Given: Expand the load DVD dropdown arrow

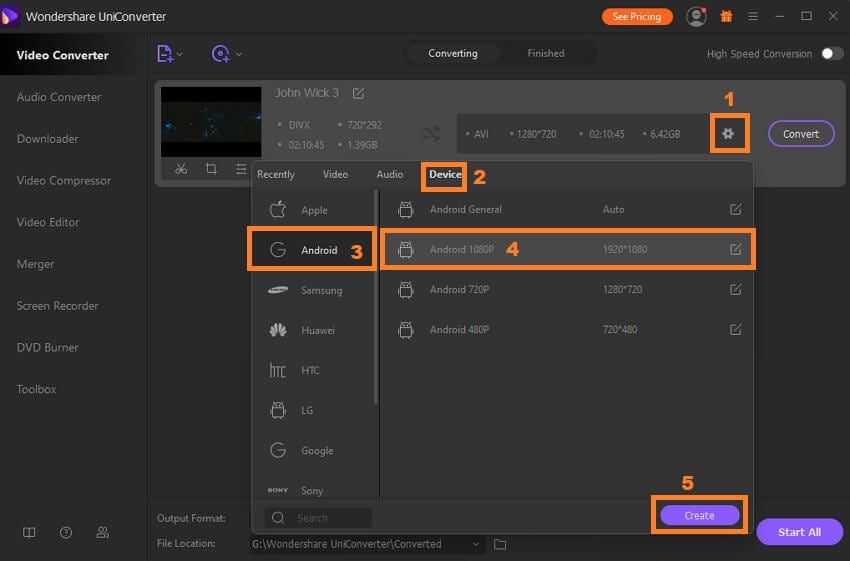Looking at the screenshot, I should click(239, 54).
